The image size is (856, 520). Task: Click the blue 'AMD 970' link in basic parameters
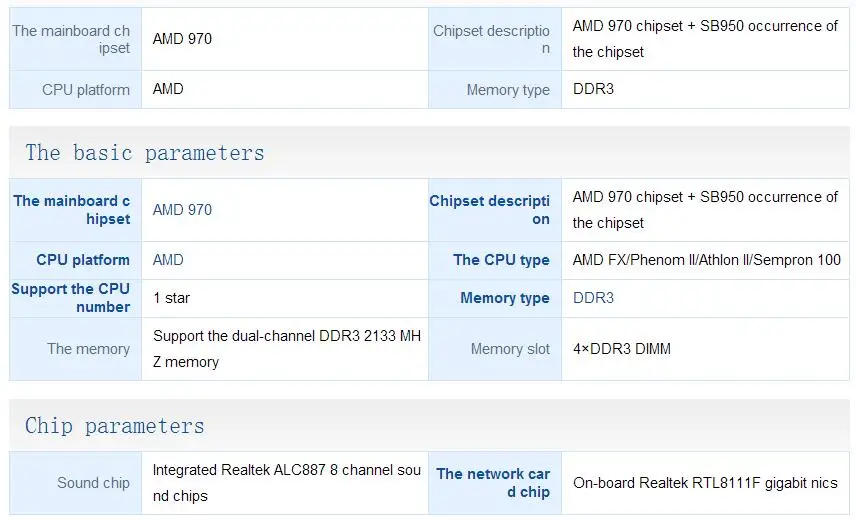pos(182,210)
